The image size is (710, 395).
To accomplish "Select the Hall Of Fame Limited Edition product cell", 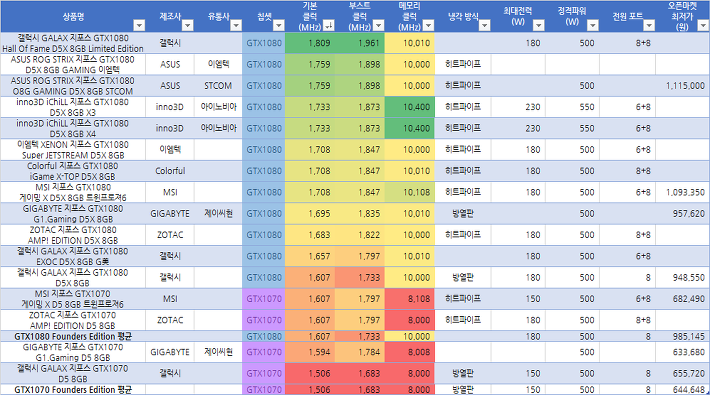I will (73, 43).
